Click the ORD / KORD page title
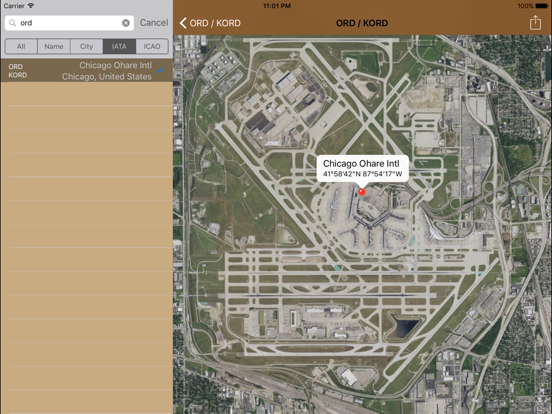552x414 pixels. (362, 23)
